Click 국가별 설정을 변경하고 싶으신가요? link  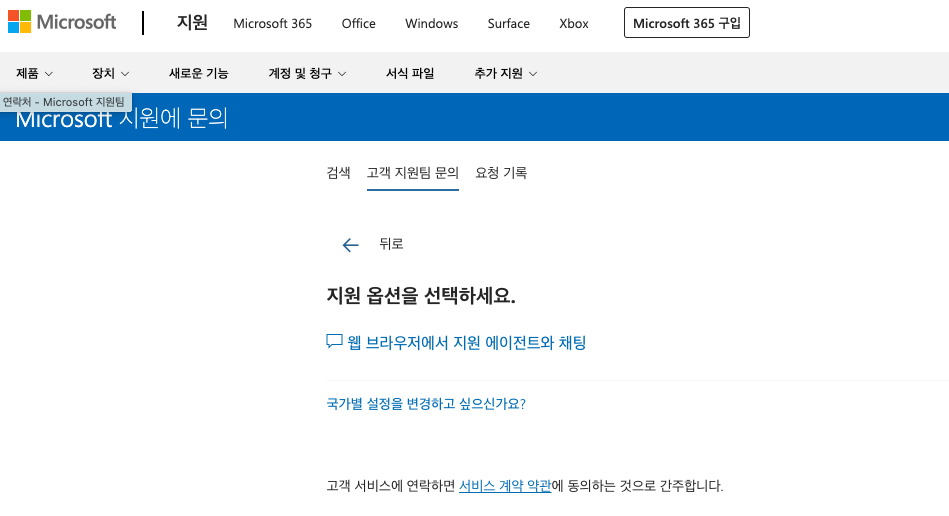[x=426, y=403]
